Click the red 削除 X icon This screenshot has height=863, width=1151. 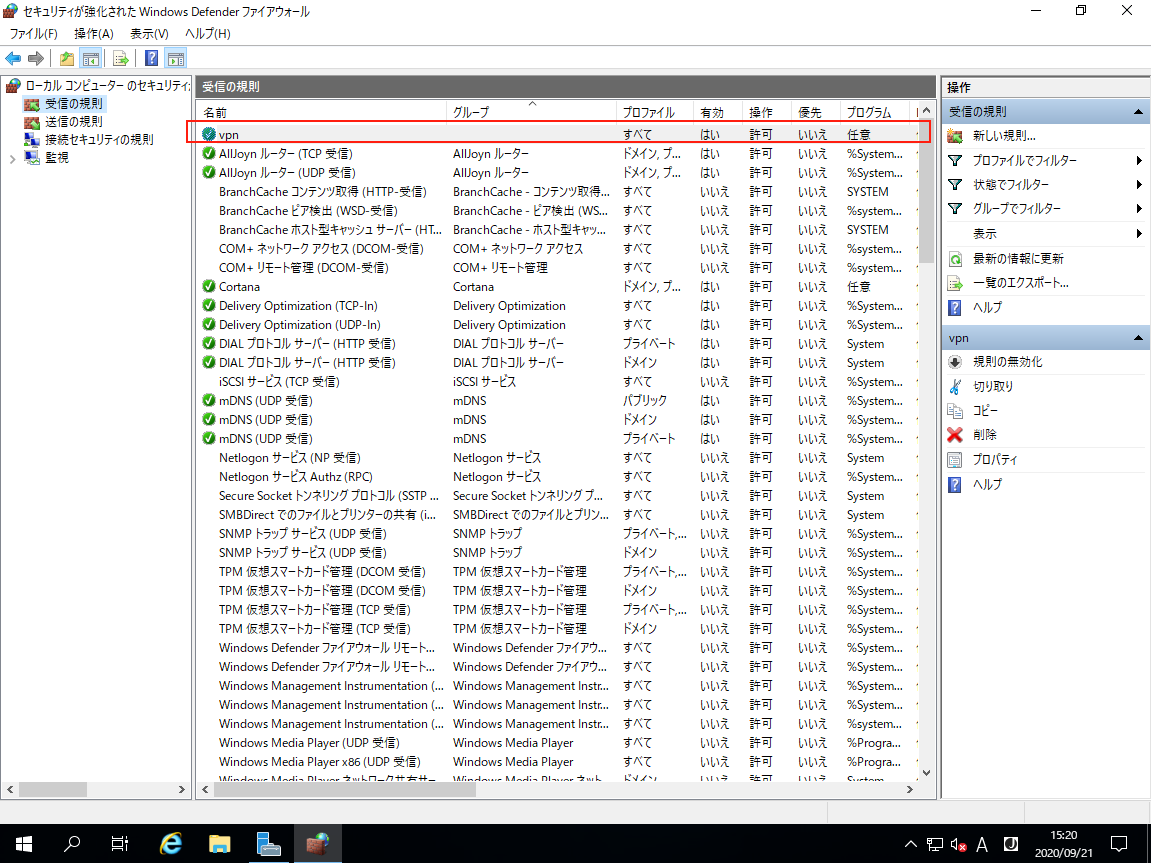click(955, 434)
